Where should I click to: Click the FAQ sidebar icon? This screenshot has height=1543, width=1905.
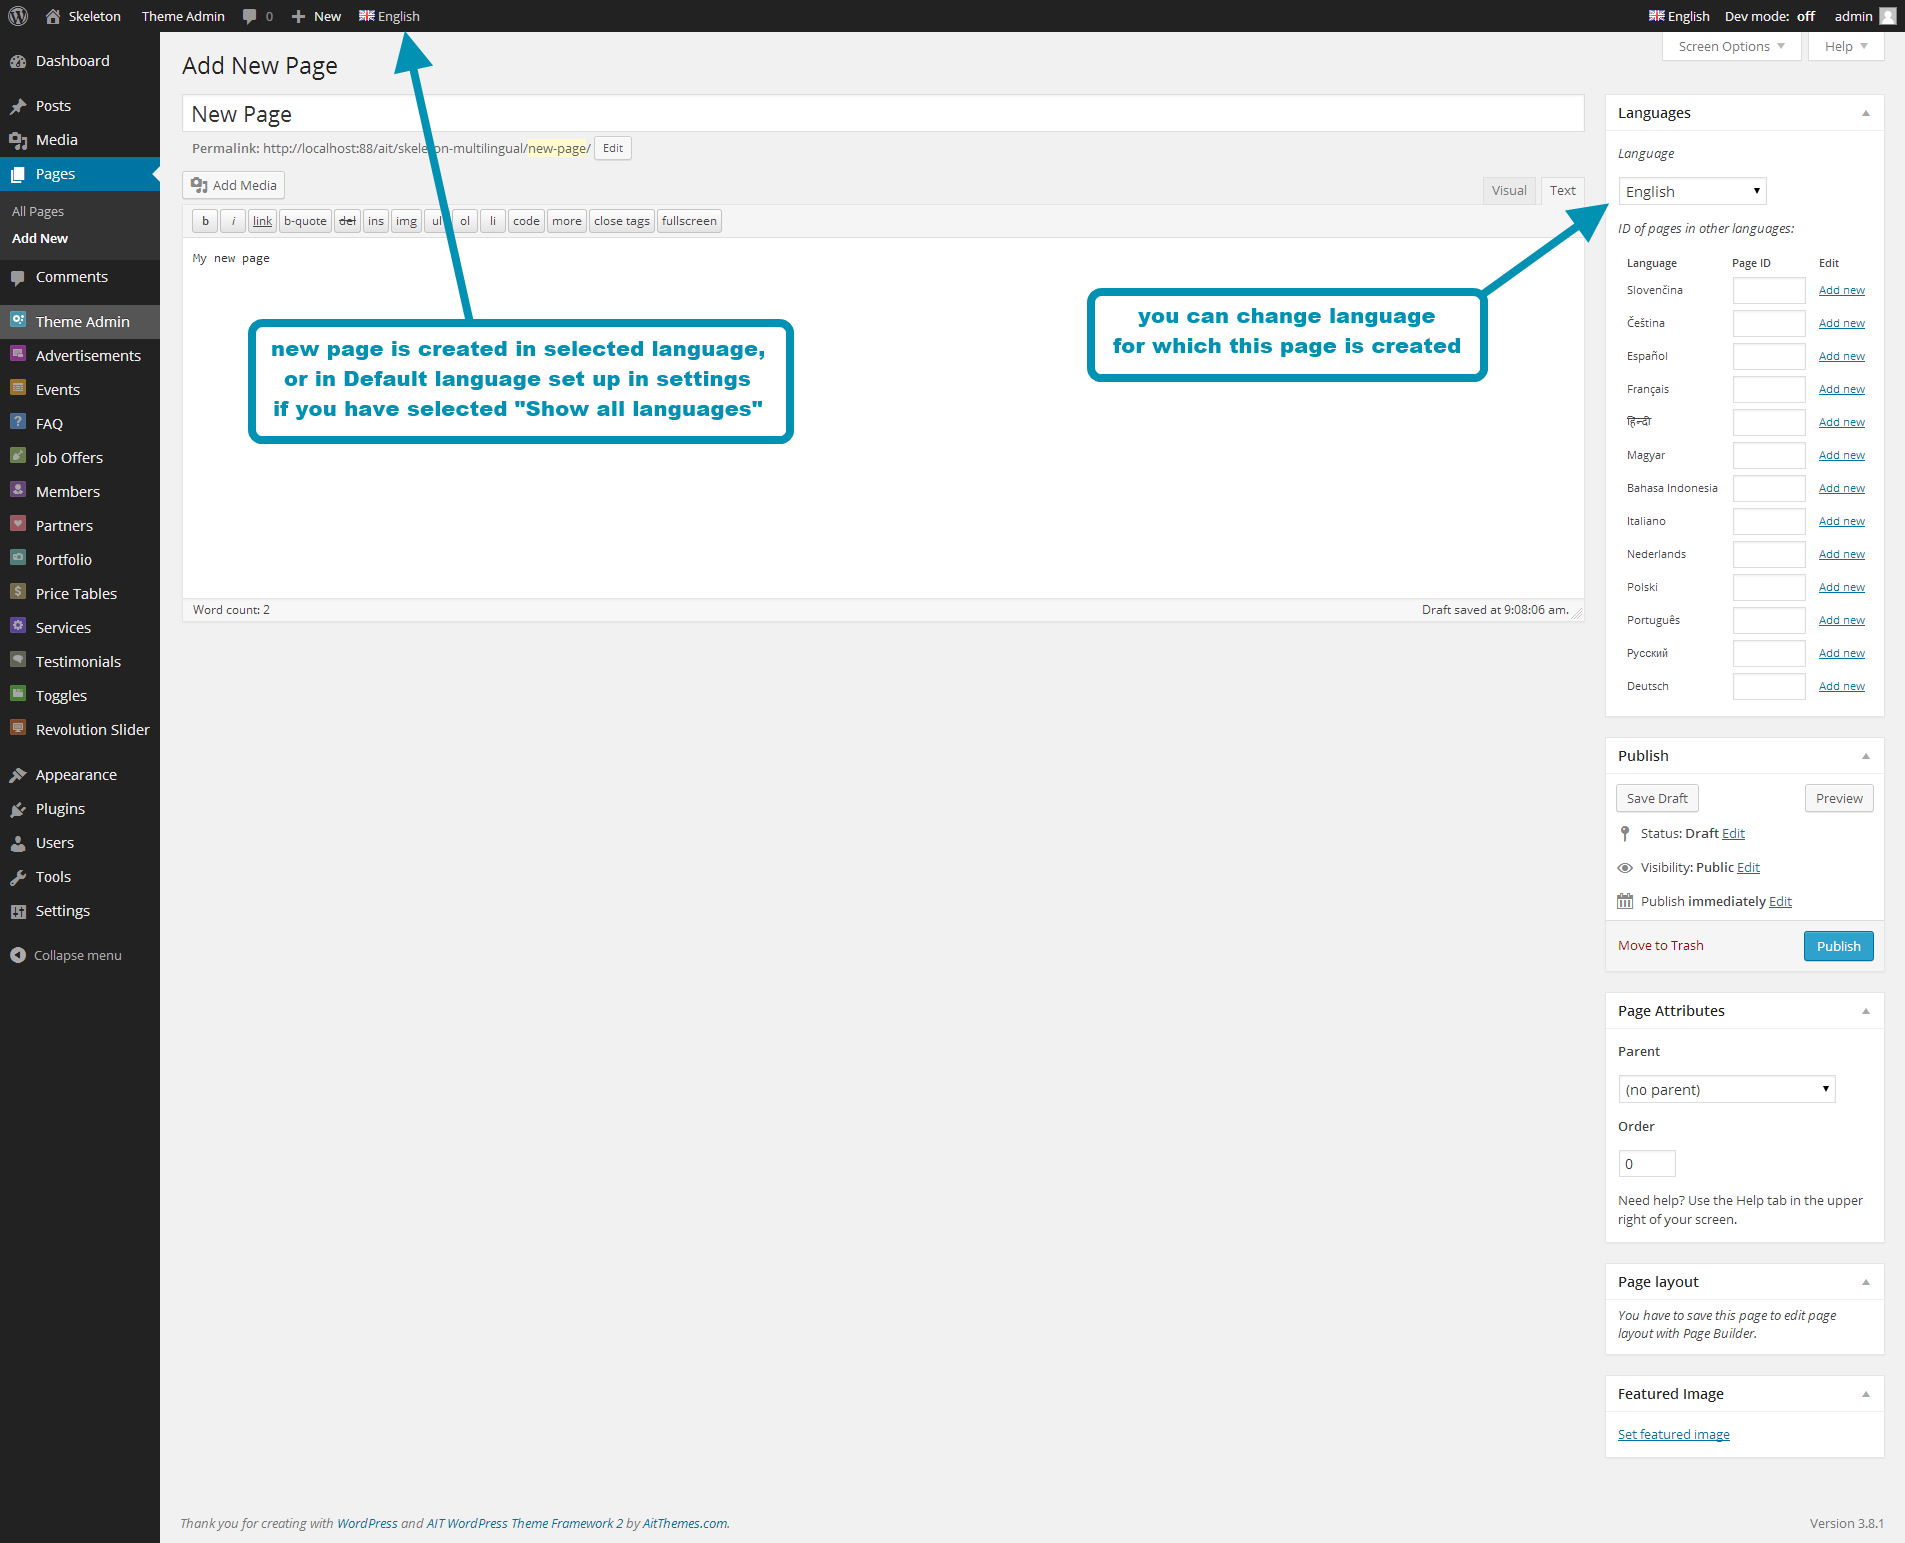(x=18, y=422)
